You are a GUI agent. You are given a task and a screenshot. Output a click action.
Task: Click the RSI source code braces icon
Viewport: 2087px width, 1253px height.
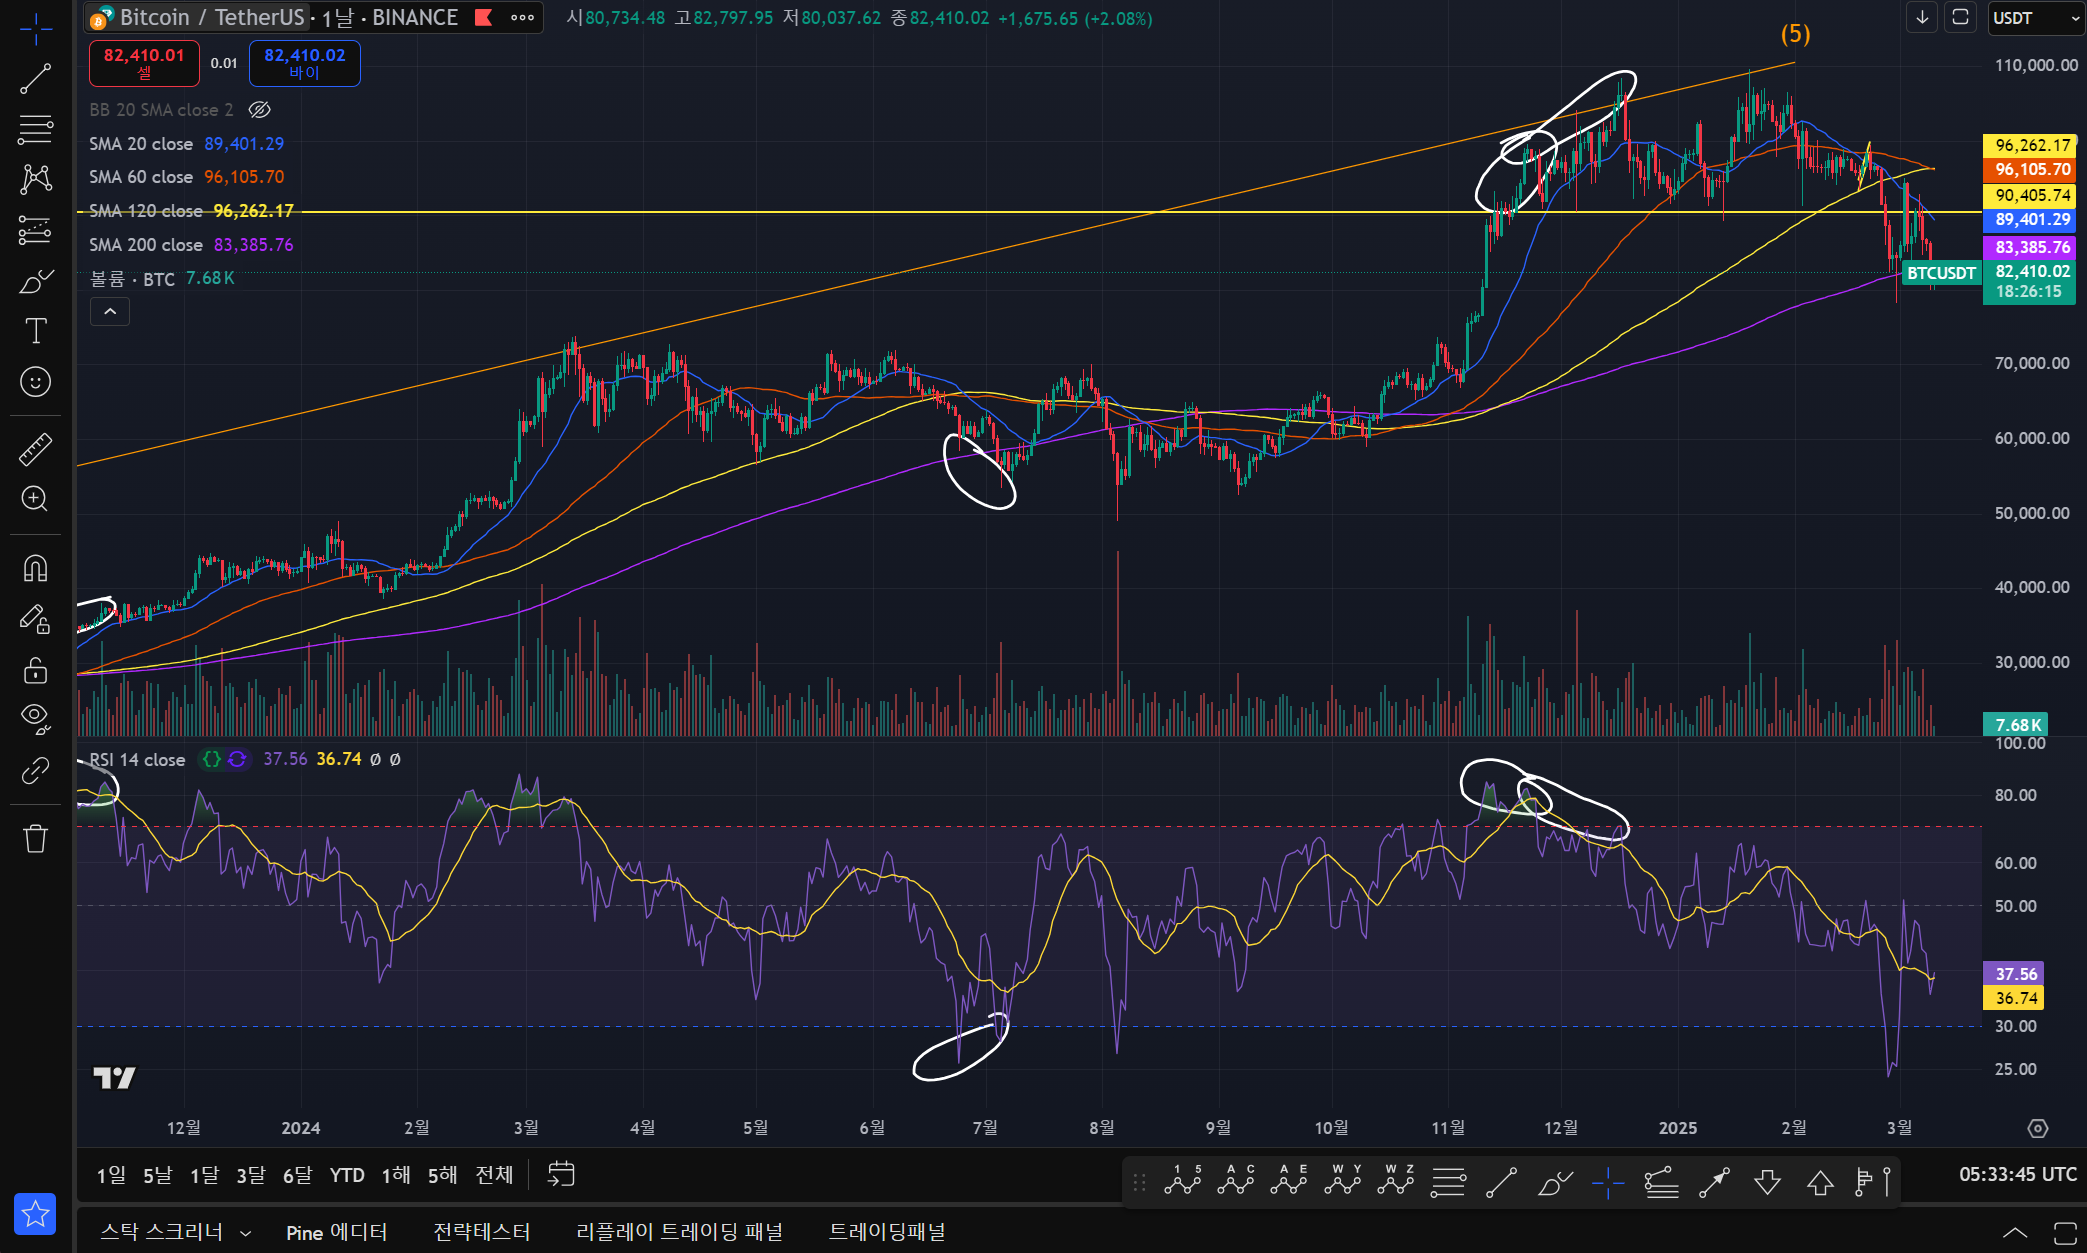212,760
